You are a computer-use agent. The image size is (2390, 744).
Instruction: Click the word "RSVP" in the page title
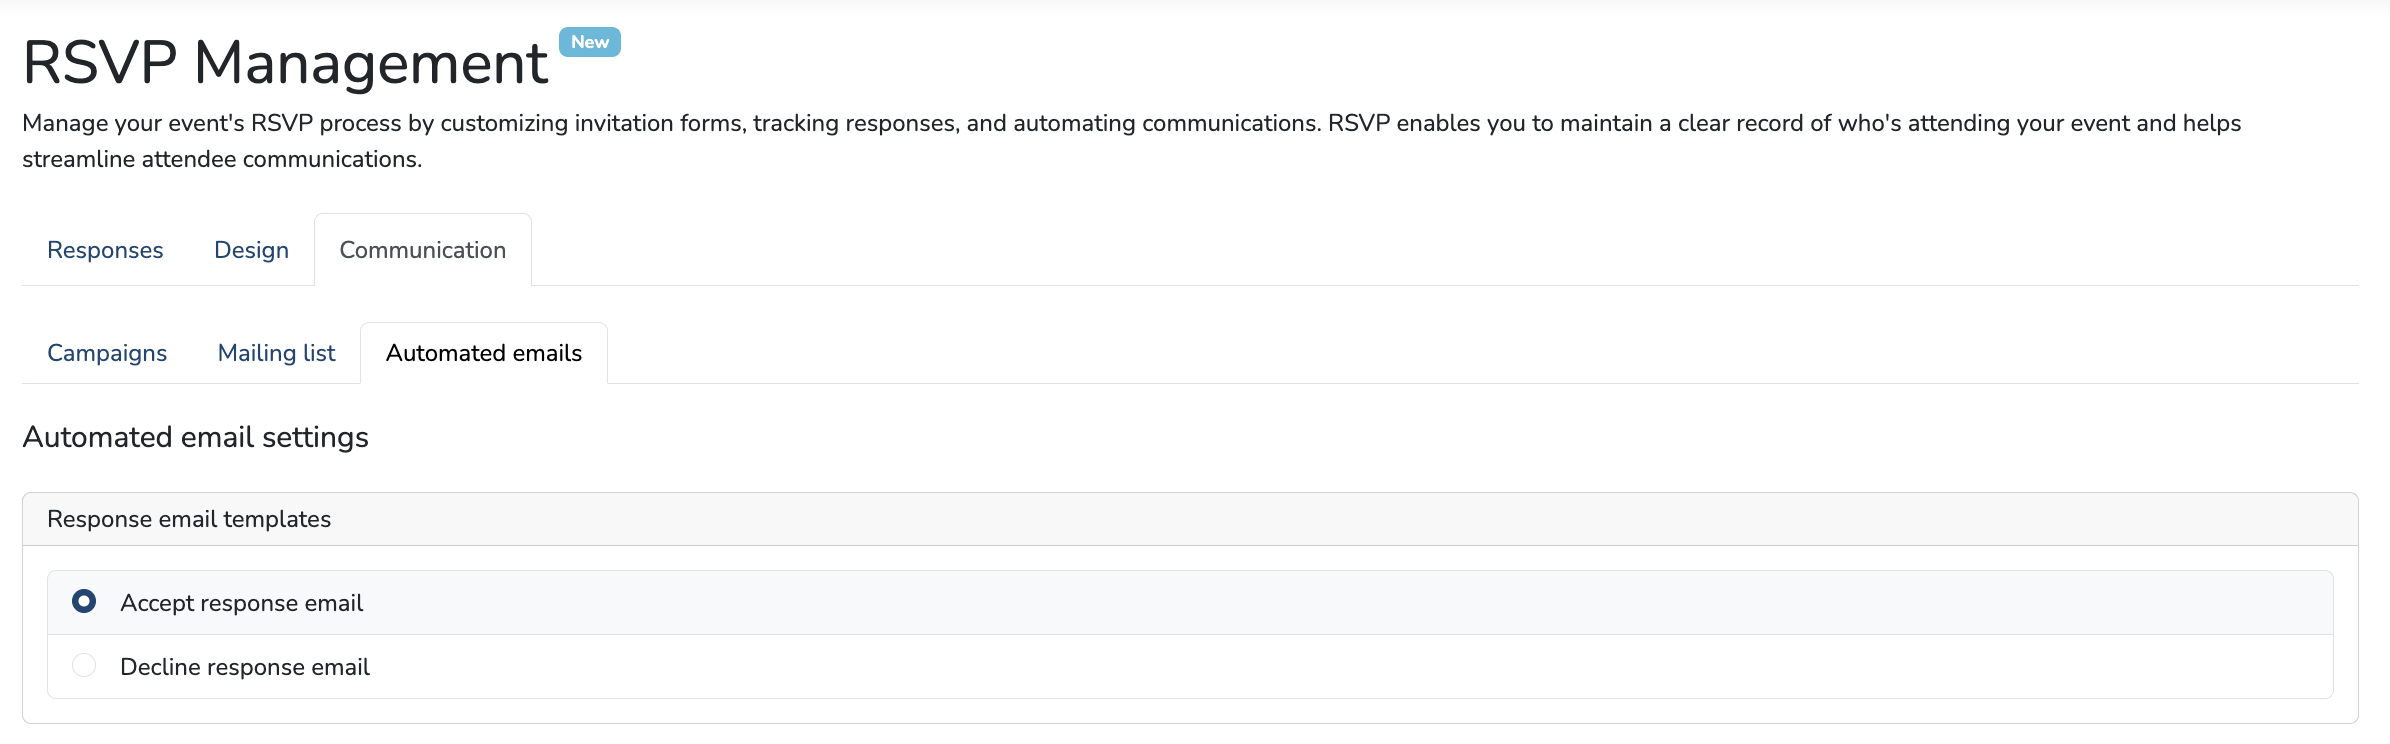100,63
